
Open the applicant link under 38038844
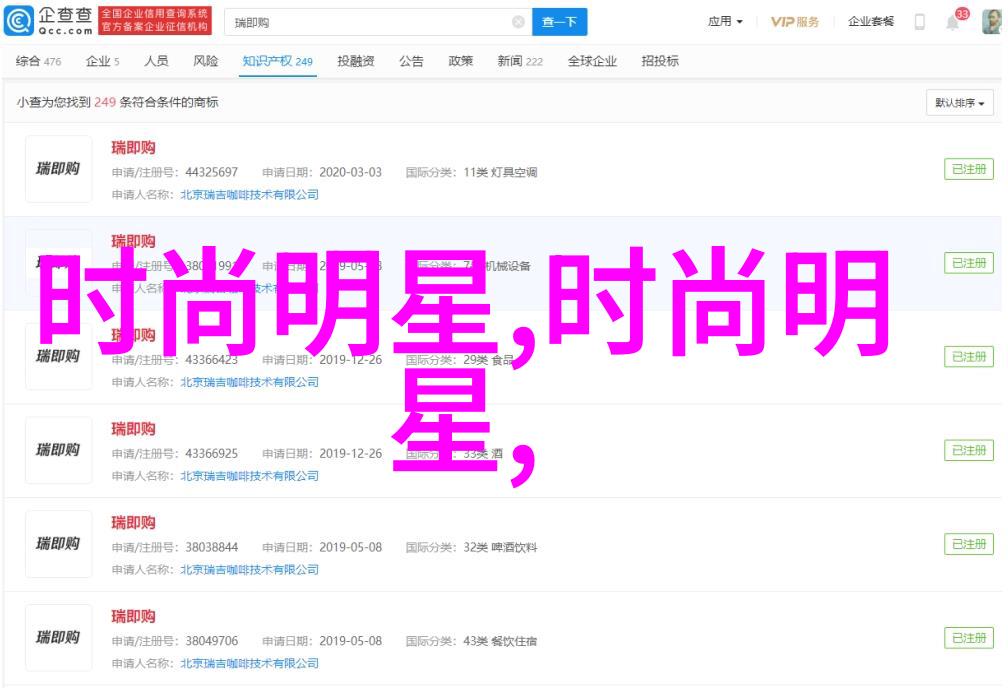pyautogui.click(x=249, y=570)
